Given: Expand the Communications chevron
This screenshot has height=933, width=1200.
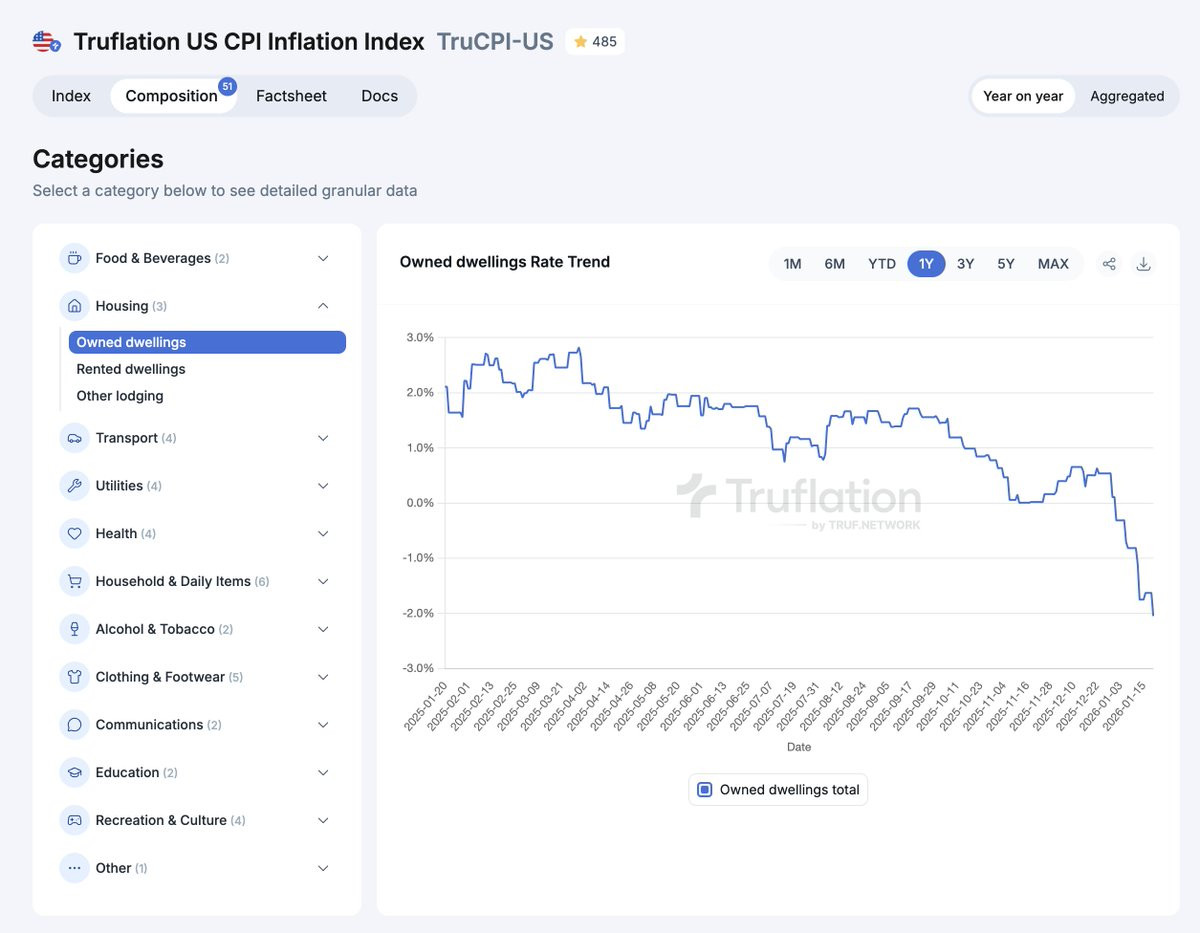Looking at the screenshot, I should click(x=323, y=725).
